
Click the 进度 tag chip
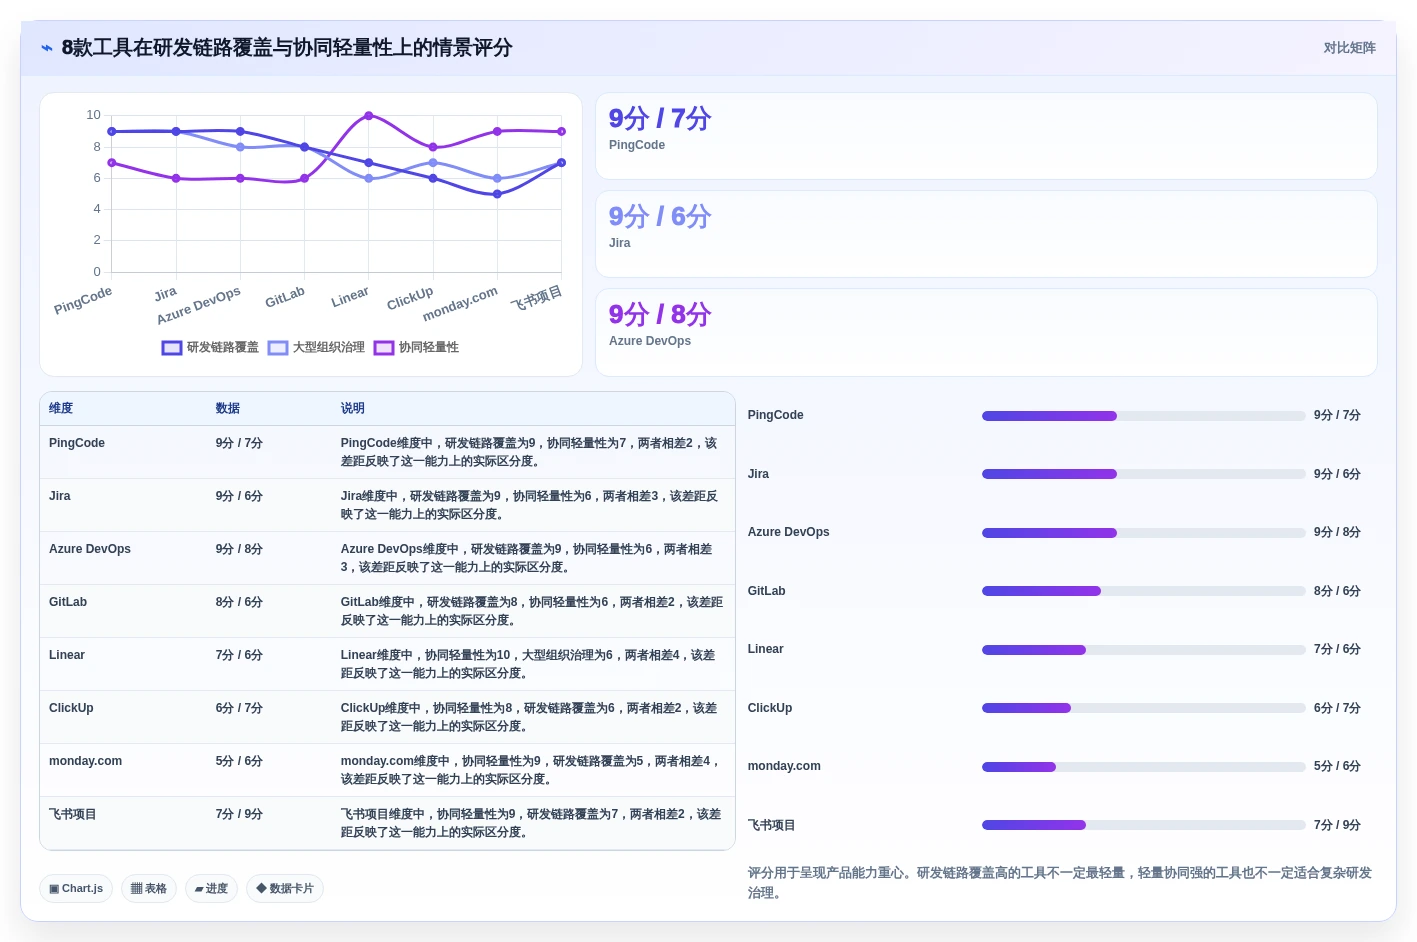(211, 888)
